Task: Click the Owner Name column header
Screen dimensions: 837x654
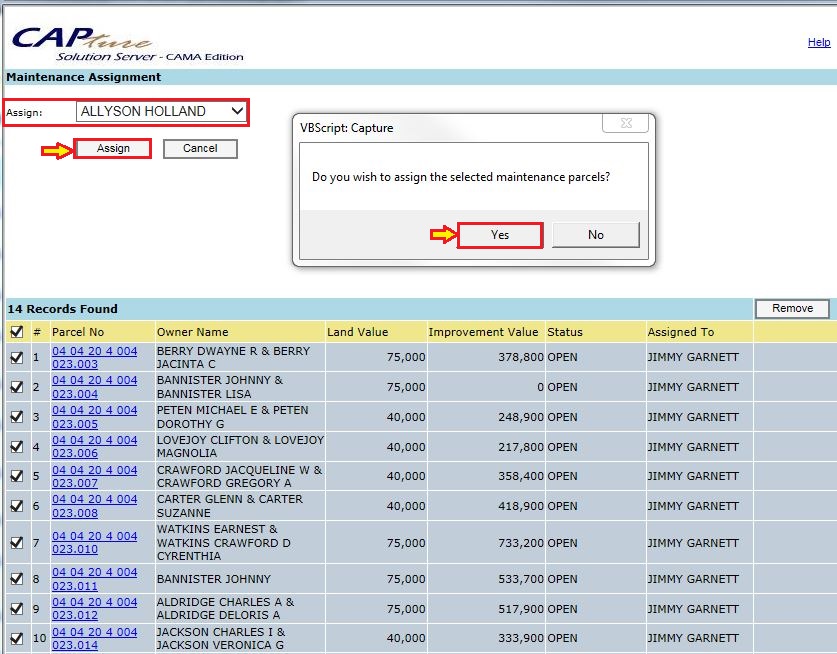Action: click(x=192, y=332)
